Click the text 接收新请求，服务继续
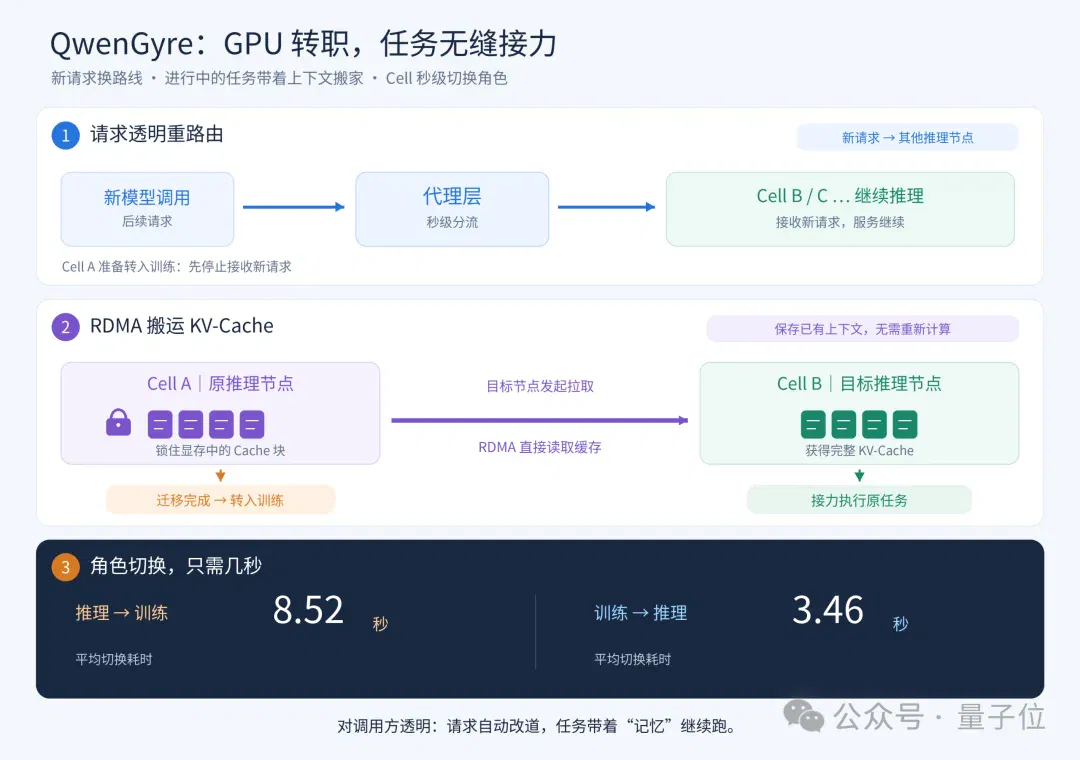The height and width of the screenshot is (760, 1080). [x=840, y=222]
